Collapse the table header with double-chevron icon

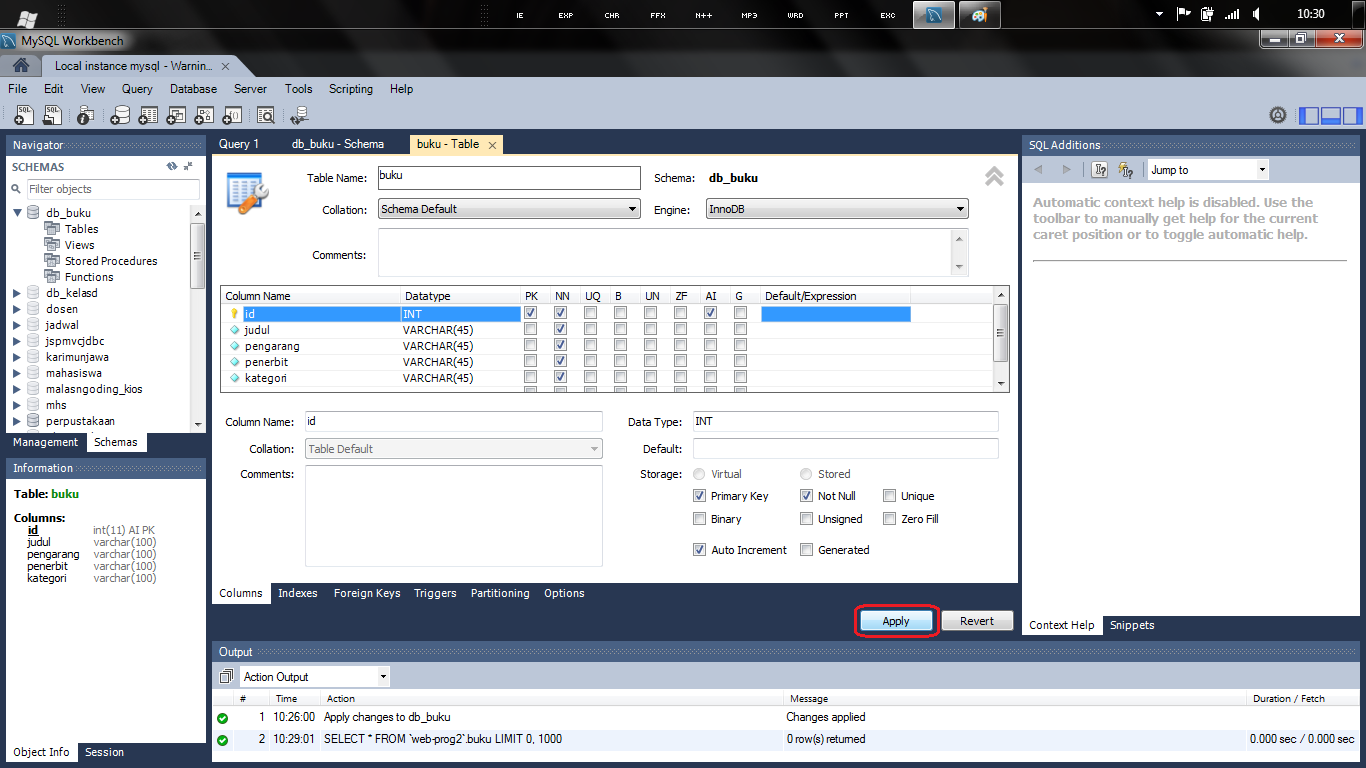(x=994, y=176)
